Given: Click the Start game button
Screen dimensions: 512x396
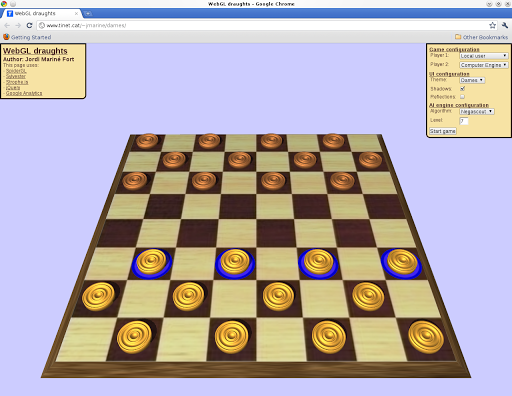Looking at the screenshot, I should tap(443, 131).
